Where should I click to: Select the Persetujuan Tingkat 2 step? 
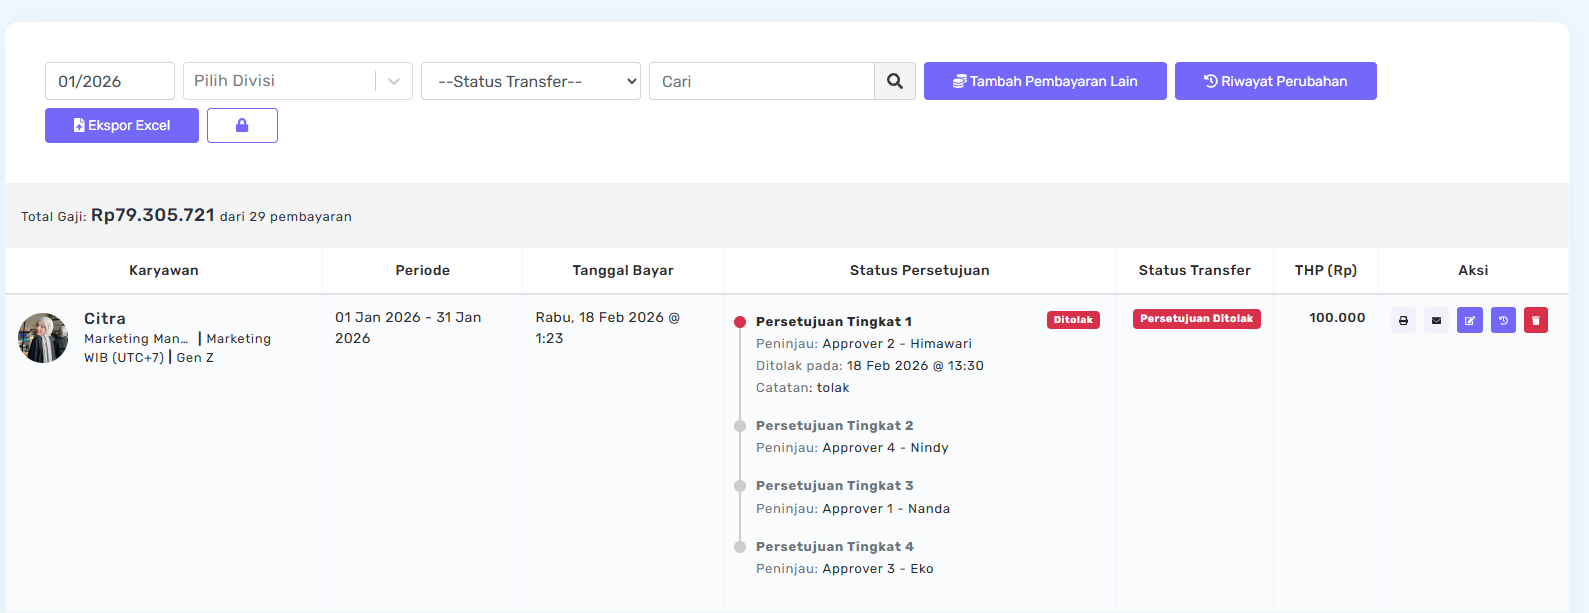pos(834,426)
